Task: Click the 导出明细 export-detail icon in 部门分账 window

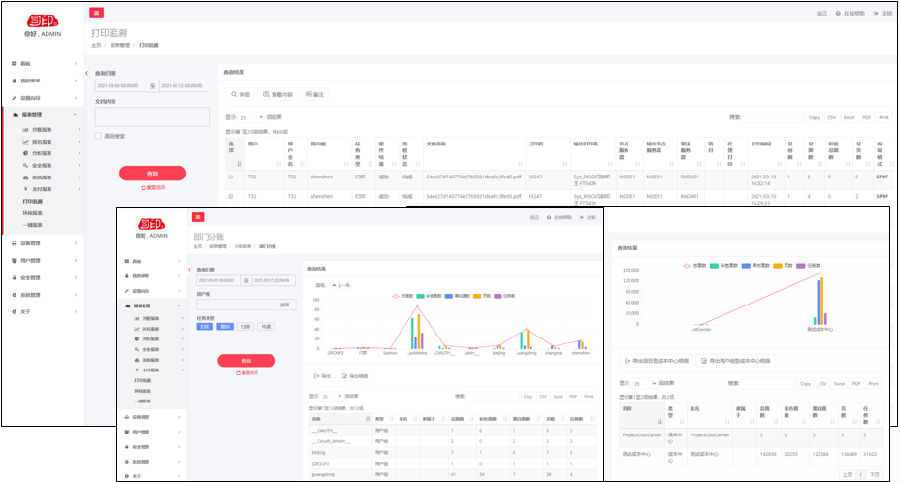Action: point(344,376)
